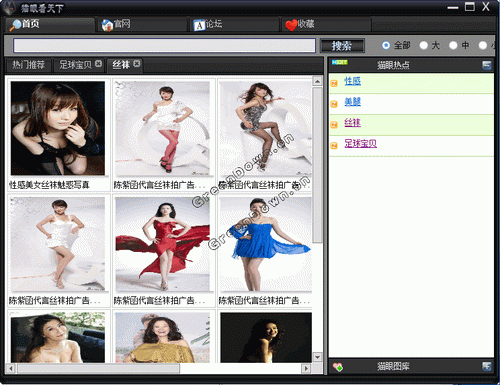Open thumbnail of woman in white dress posing
The width and height of the screenshot is (500, 385).
(58, 244)
